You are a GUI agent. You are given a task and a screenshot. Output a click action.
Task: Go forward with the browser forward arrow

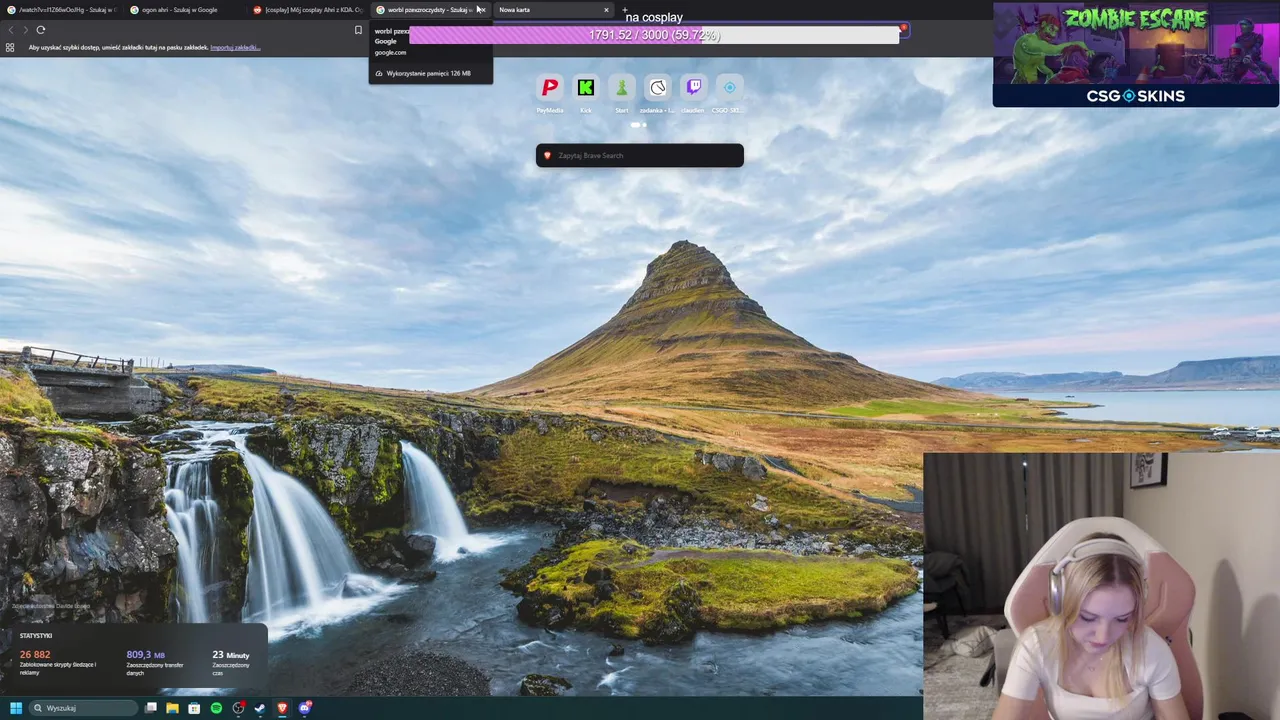coord(25,30)
